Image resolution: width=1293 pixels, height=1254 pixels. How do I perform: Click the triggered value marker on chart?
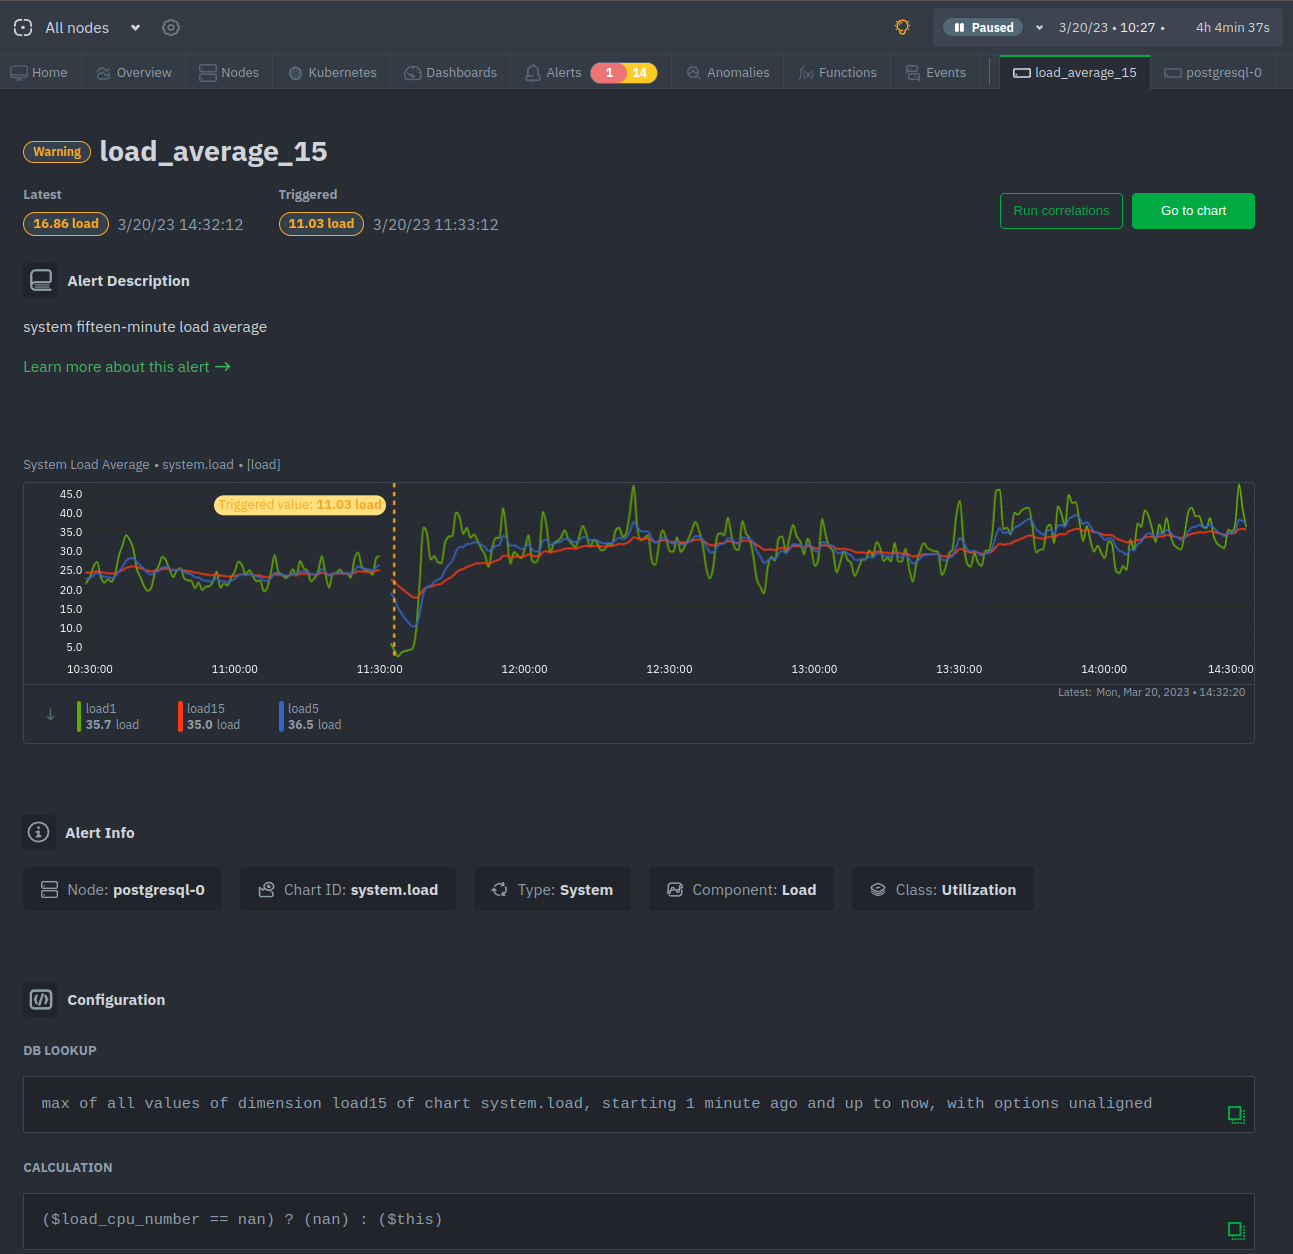click(300, 505)
